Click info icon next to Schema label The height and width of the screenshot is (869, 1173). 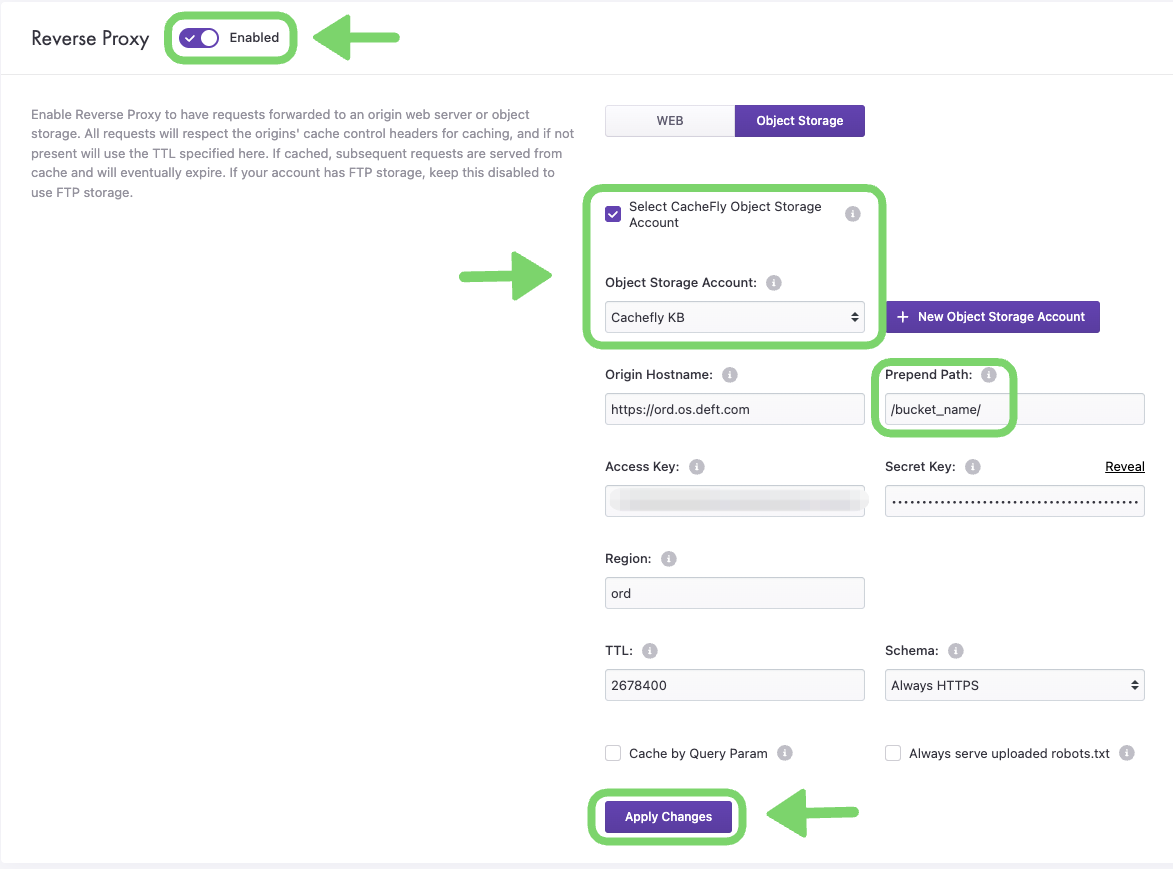point(956,651)
